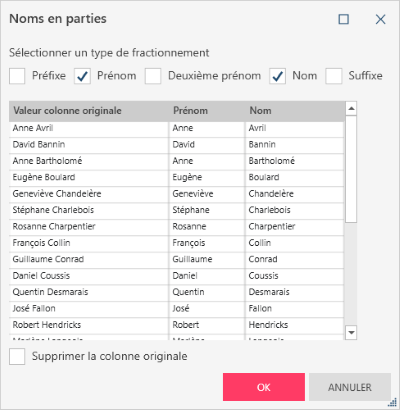
Task: Click the scrollbar up arrow
Action: point(351,109)
